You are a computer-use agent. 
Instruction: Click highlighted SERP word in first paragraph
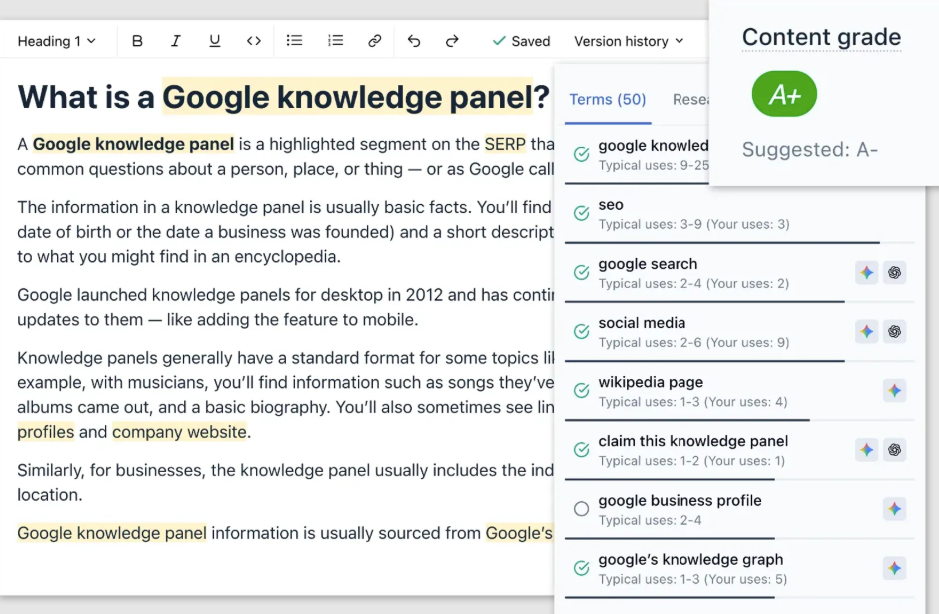click(505, 144)
